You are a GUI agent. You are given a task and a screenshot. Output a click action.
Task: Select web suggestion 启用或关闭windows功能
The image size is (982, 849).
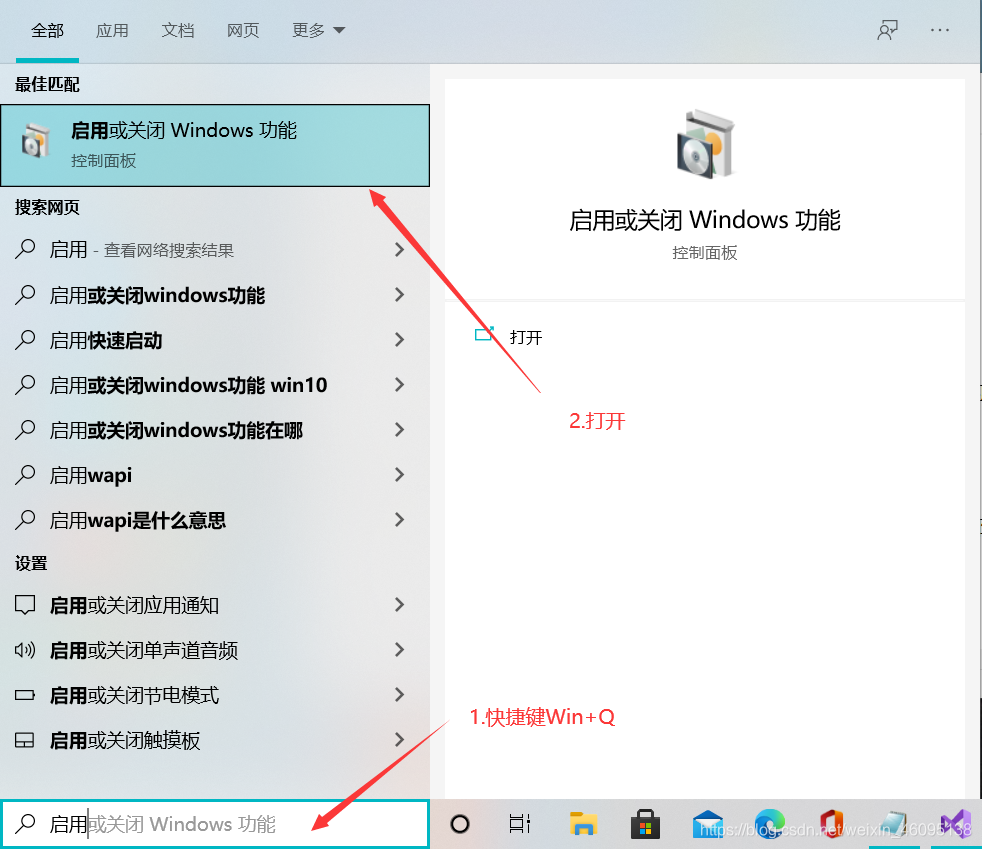point(215,295)
